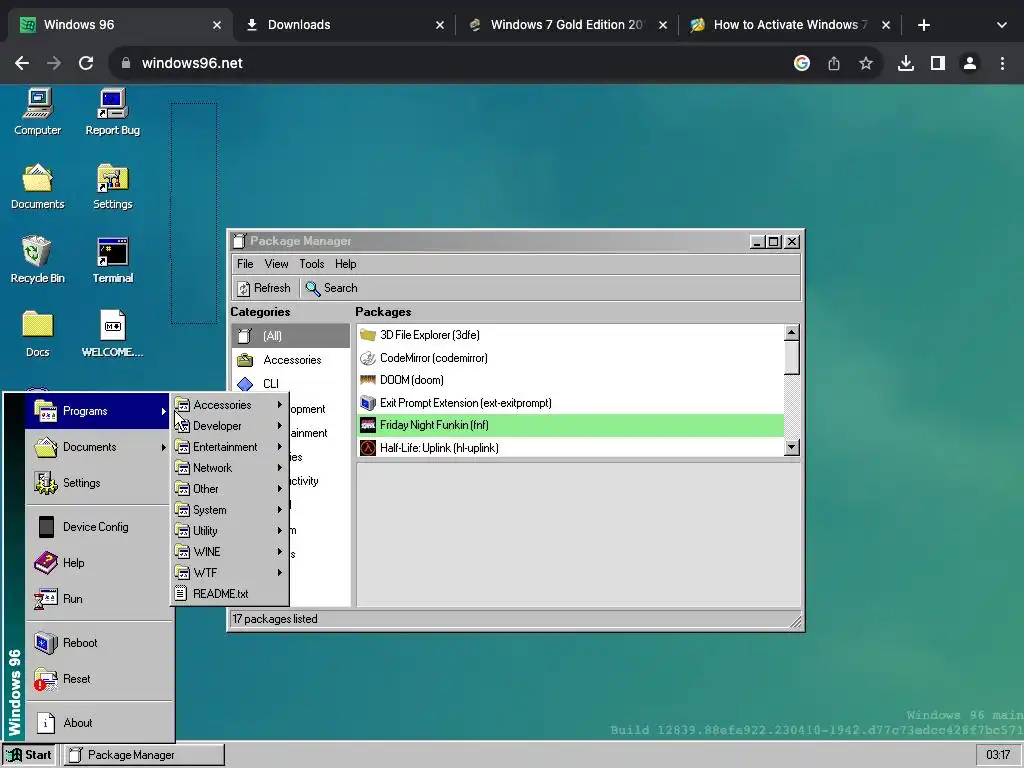
Task: Open browser downloads icon
Action: coord(906,63)
